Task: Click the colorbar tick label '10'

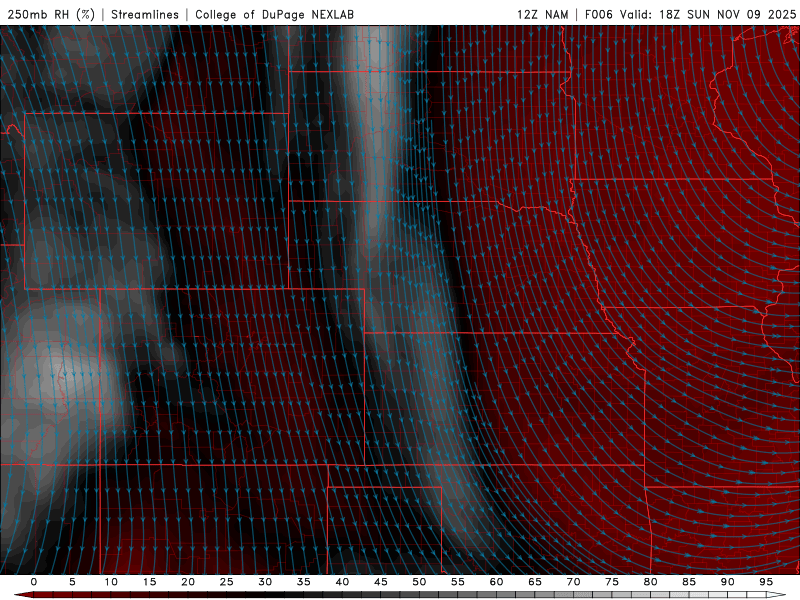Action: point(111,582)
